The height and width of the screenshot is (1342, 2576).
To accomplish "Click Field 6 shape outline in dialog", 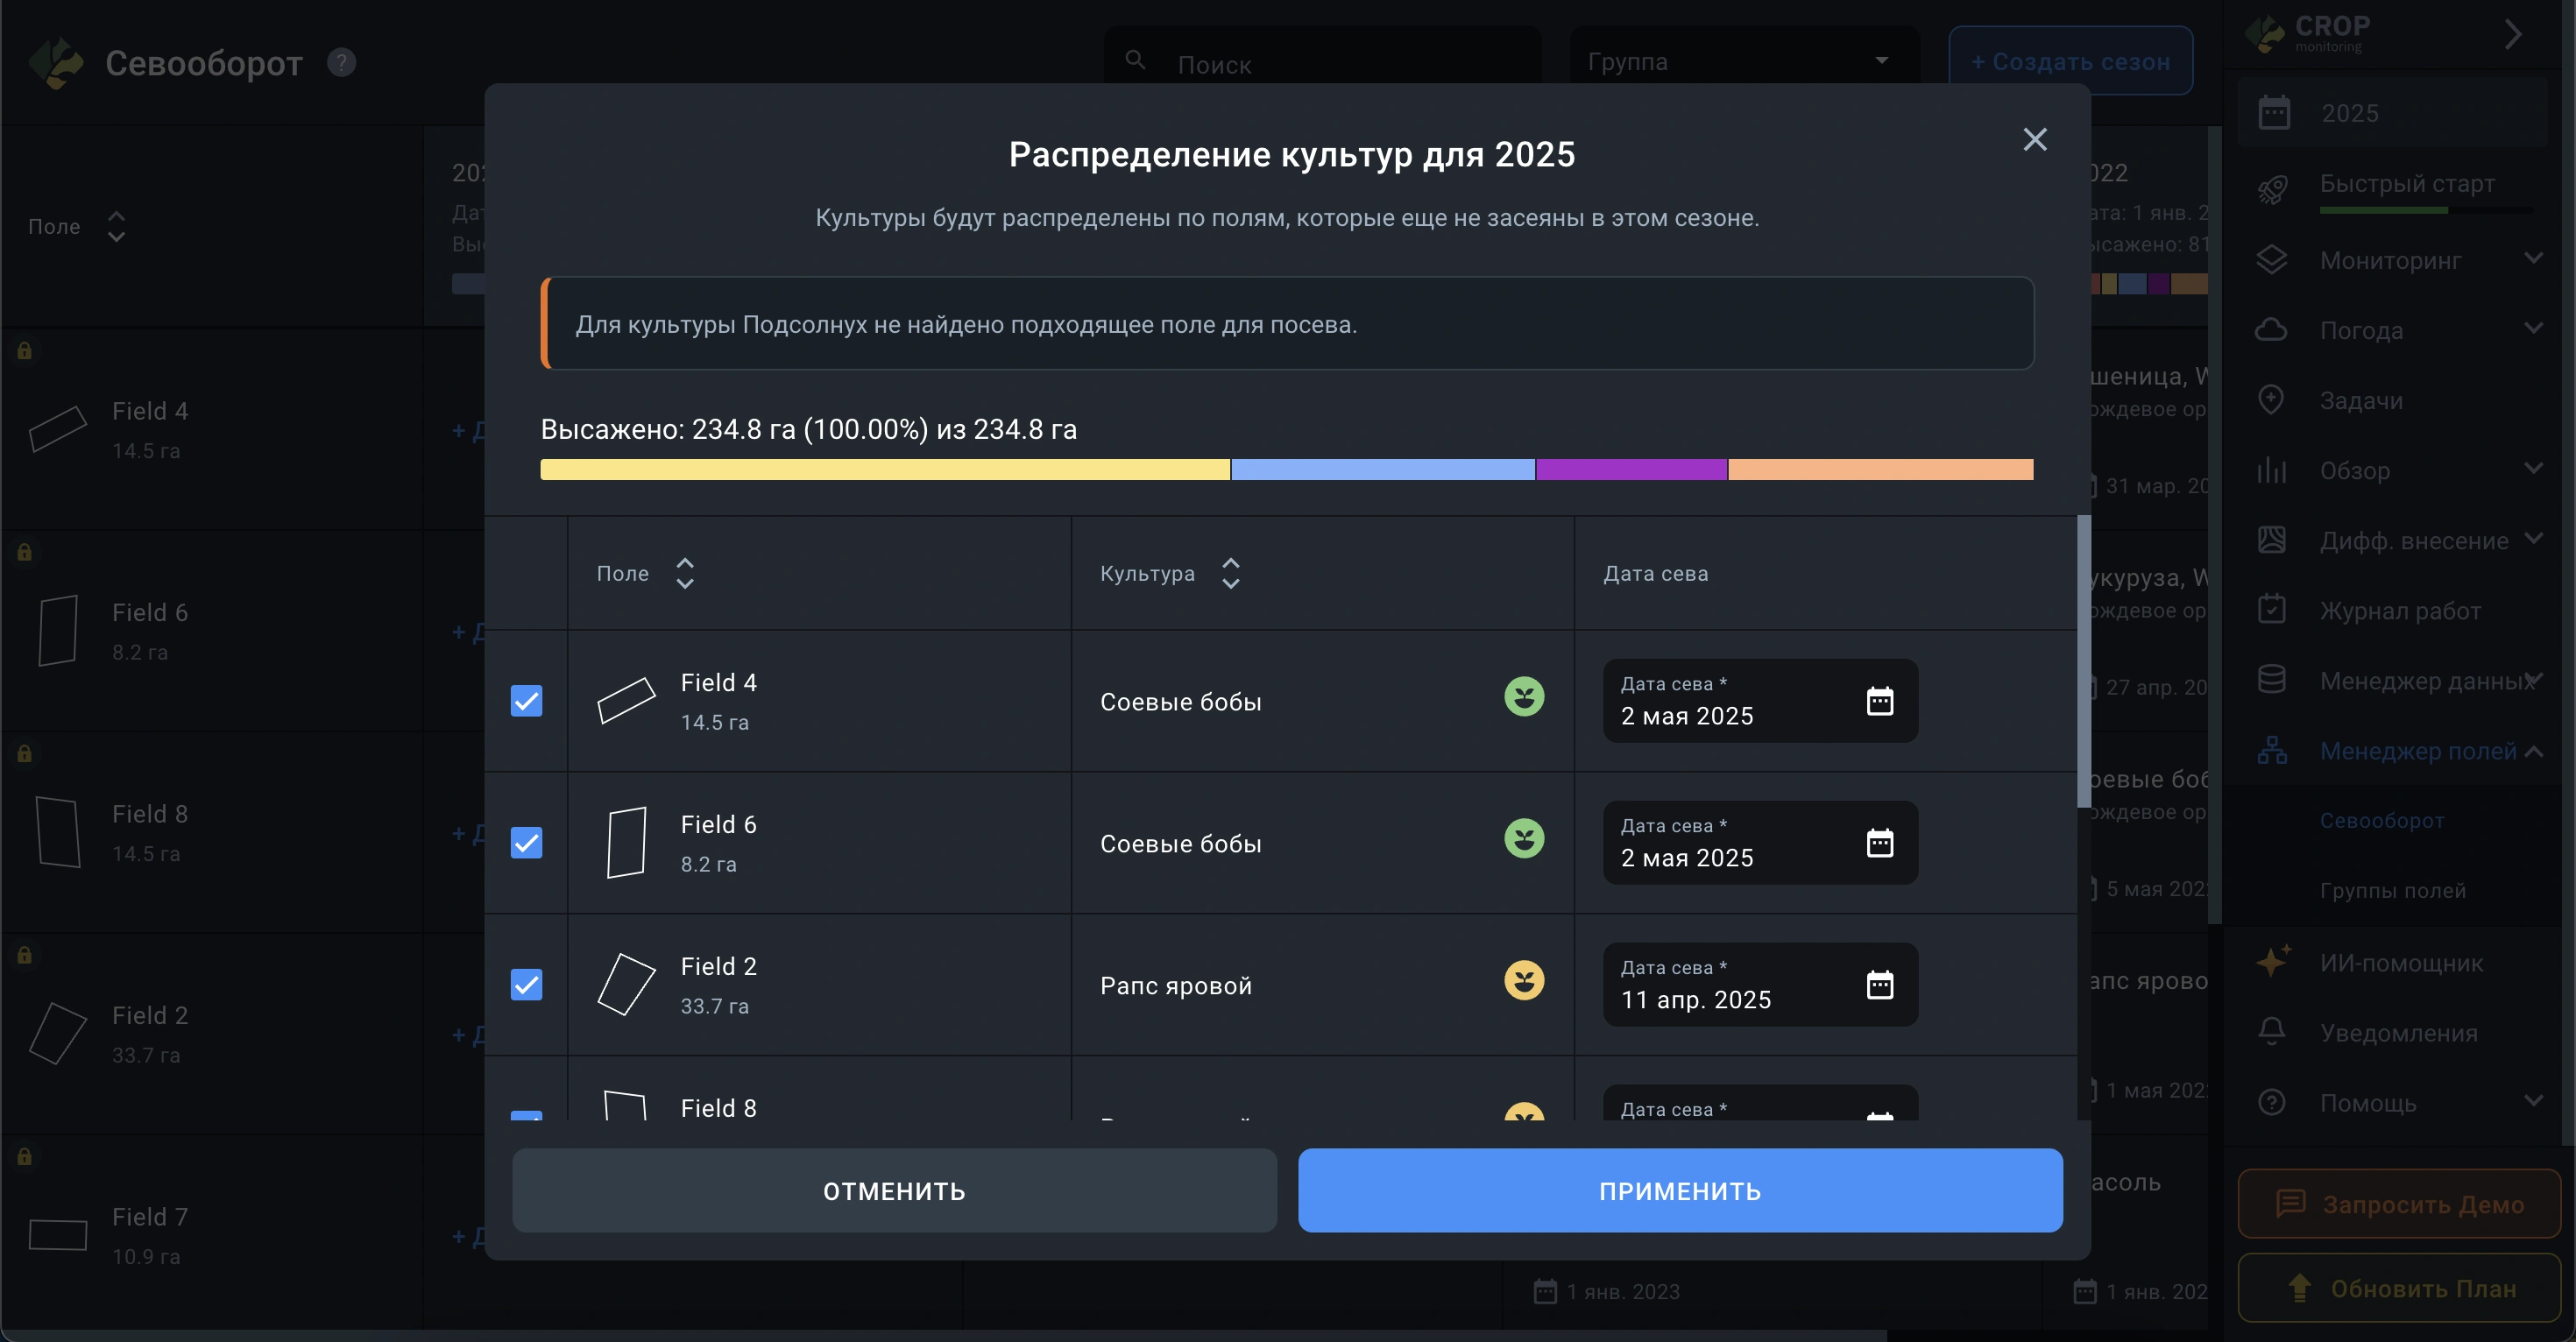I will pyautogui.click(x=626, y=842).
